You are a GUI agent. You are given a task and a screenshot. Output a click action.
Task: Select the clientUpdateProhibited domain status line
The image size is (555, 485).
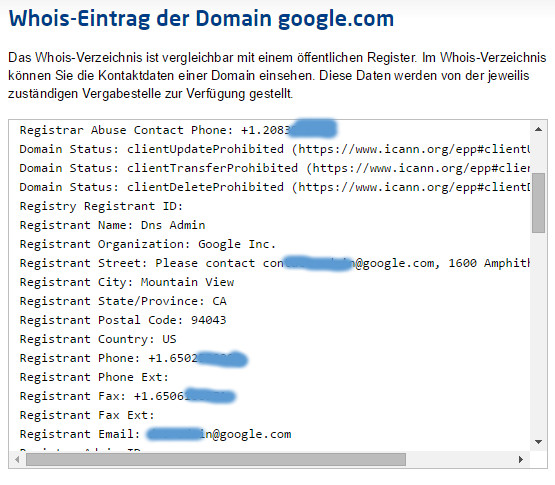(x=274, y=149)
